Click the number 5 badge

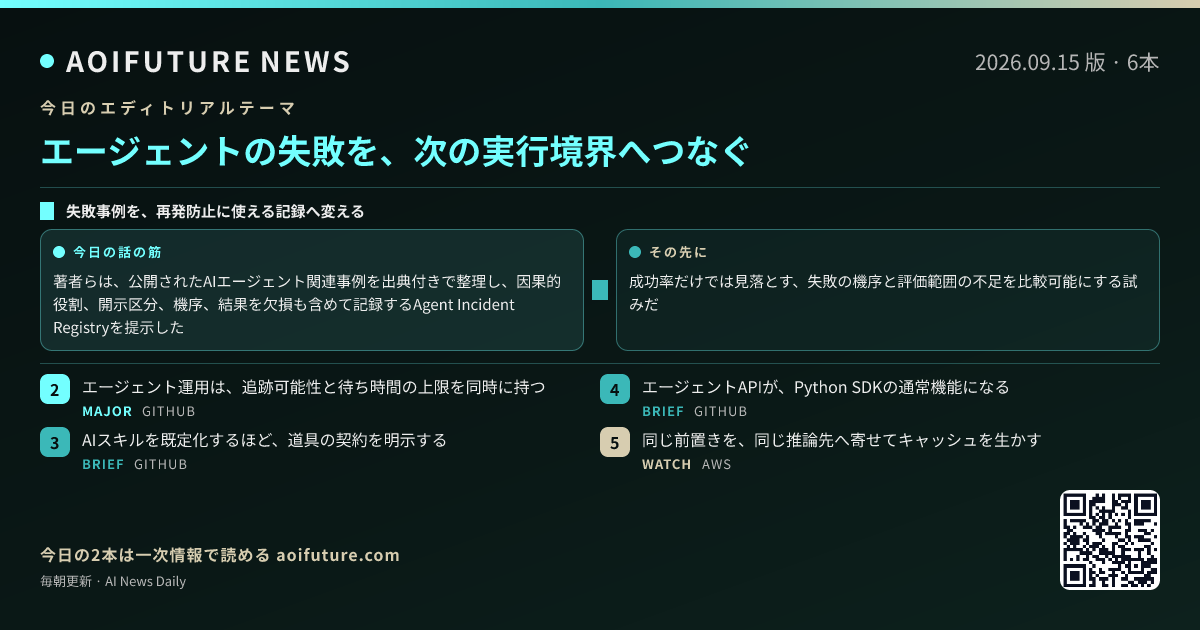coord(615,442)
